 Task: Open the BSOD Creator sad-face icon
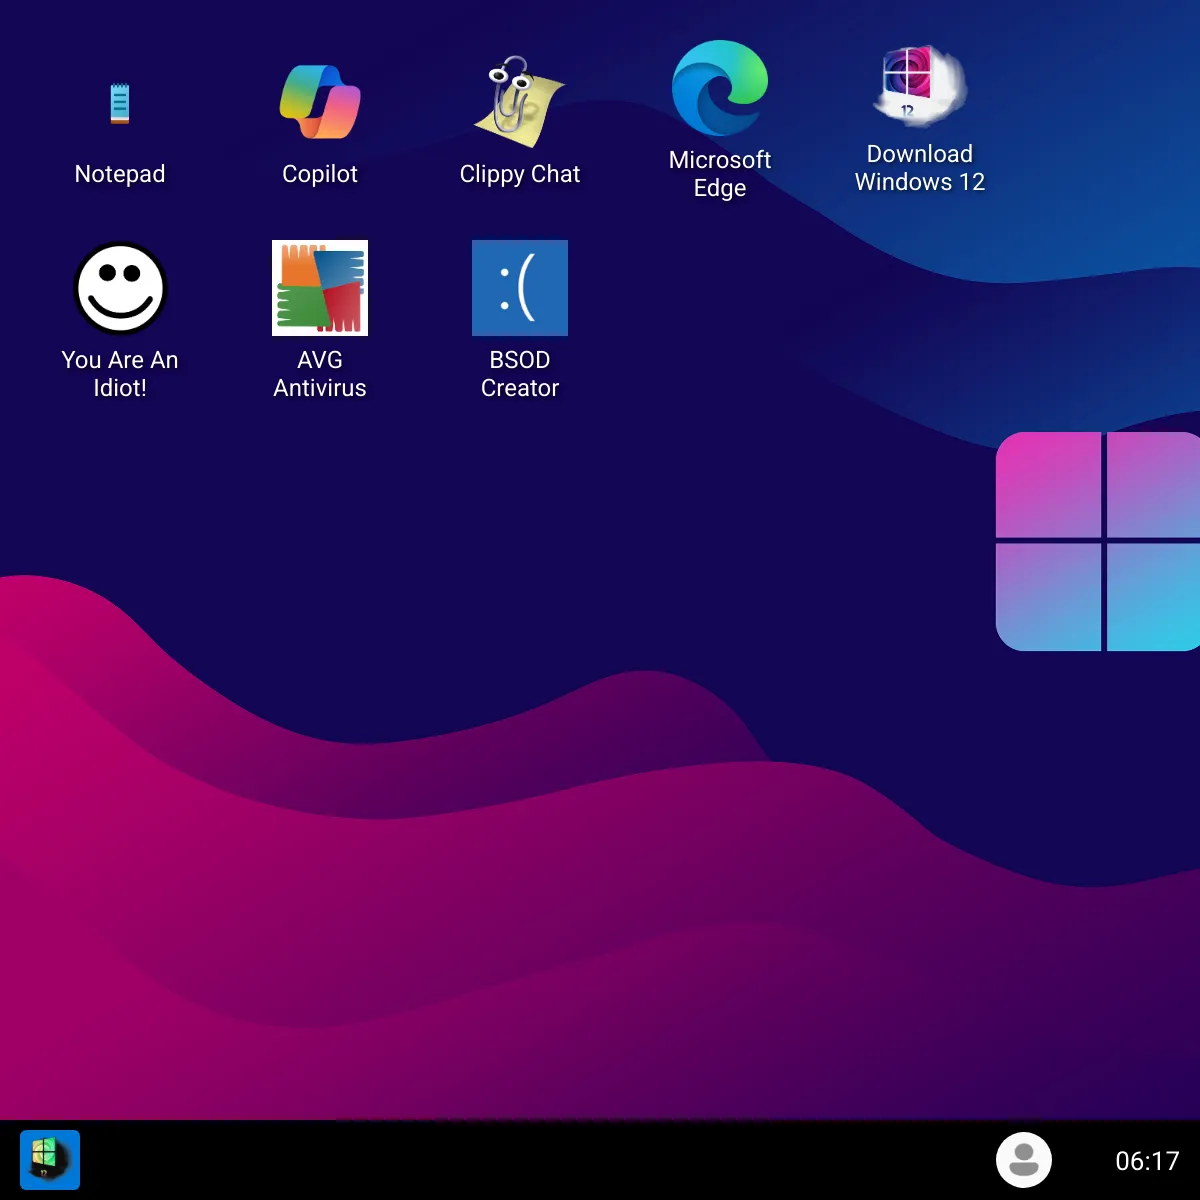520,288
